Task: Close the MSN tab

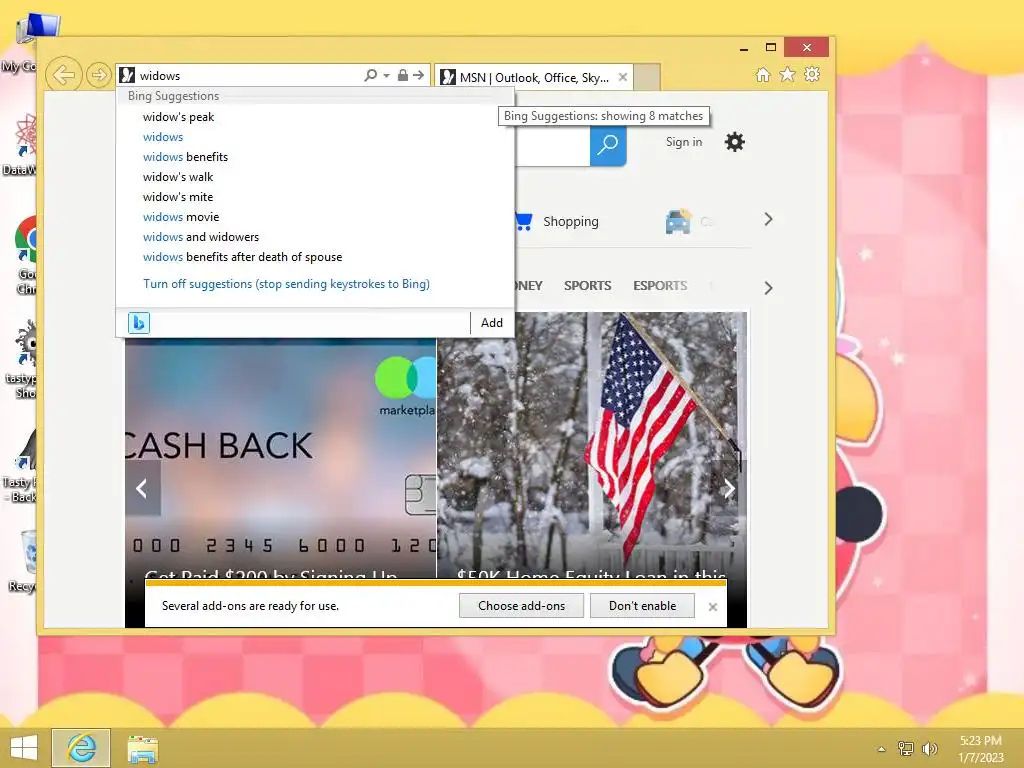Action: [623, 77]
